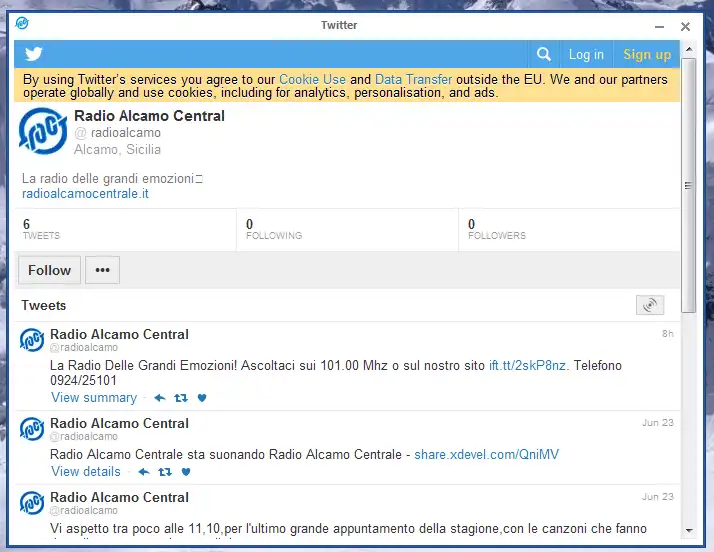Click the Log in button
The height and width of the screenshot is (552, 714).
coord(586,54)
